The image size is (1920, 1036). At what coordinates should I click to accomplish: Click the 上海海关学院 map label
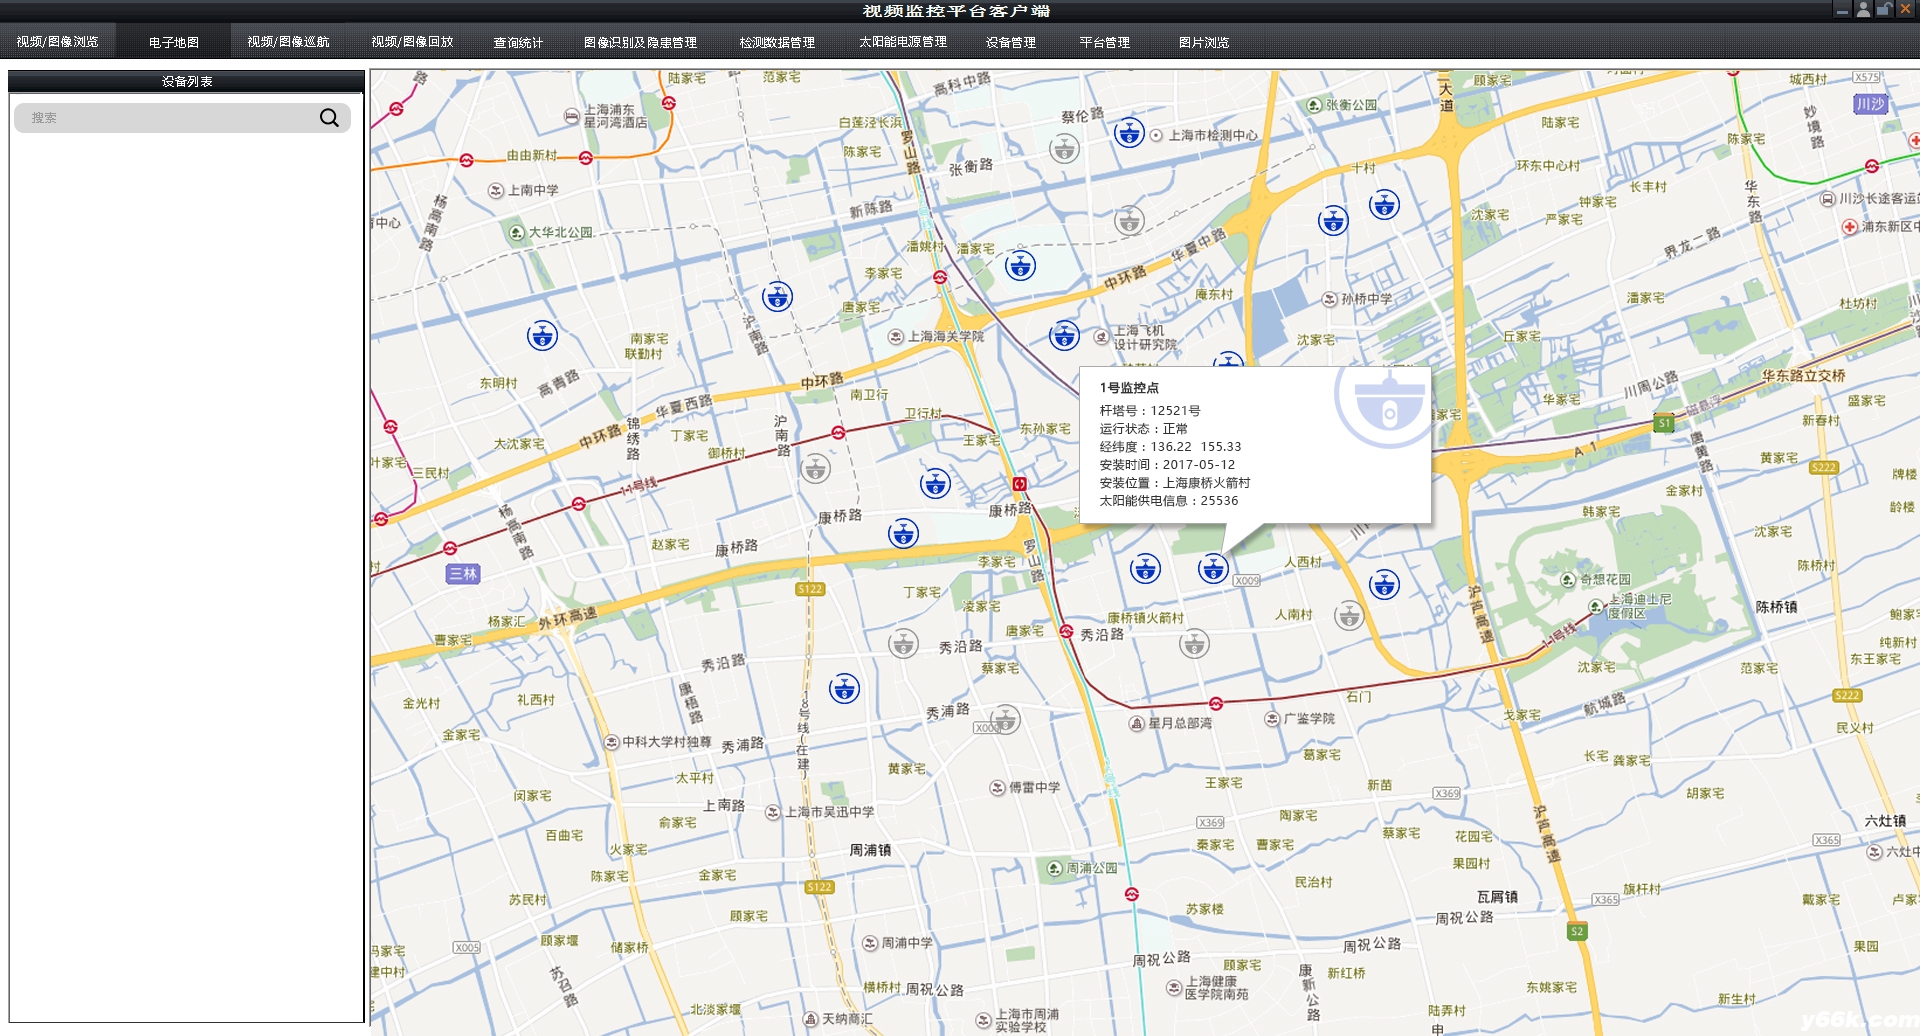click(x=945, y=336)
